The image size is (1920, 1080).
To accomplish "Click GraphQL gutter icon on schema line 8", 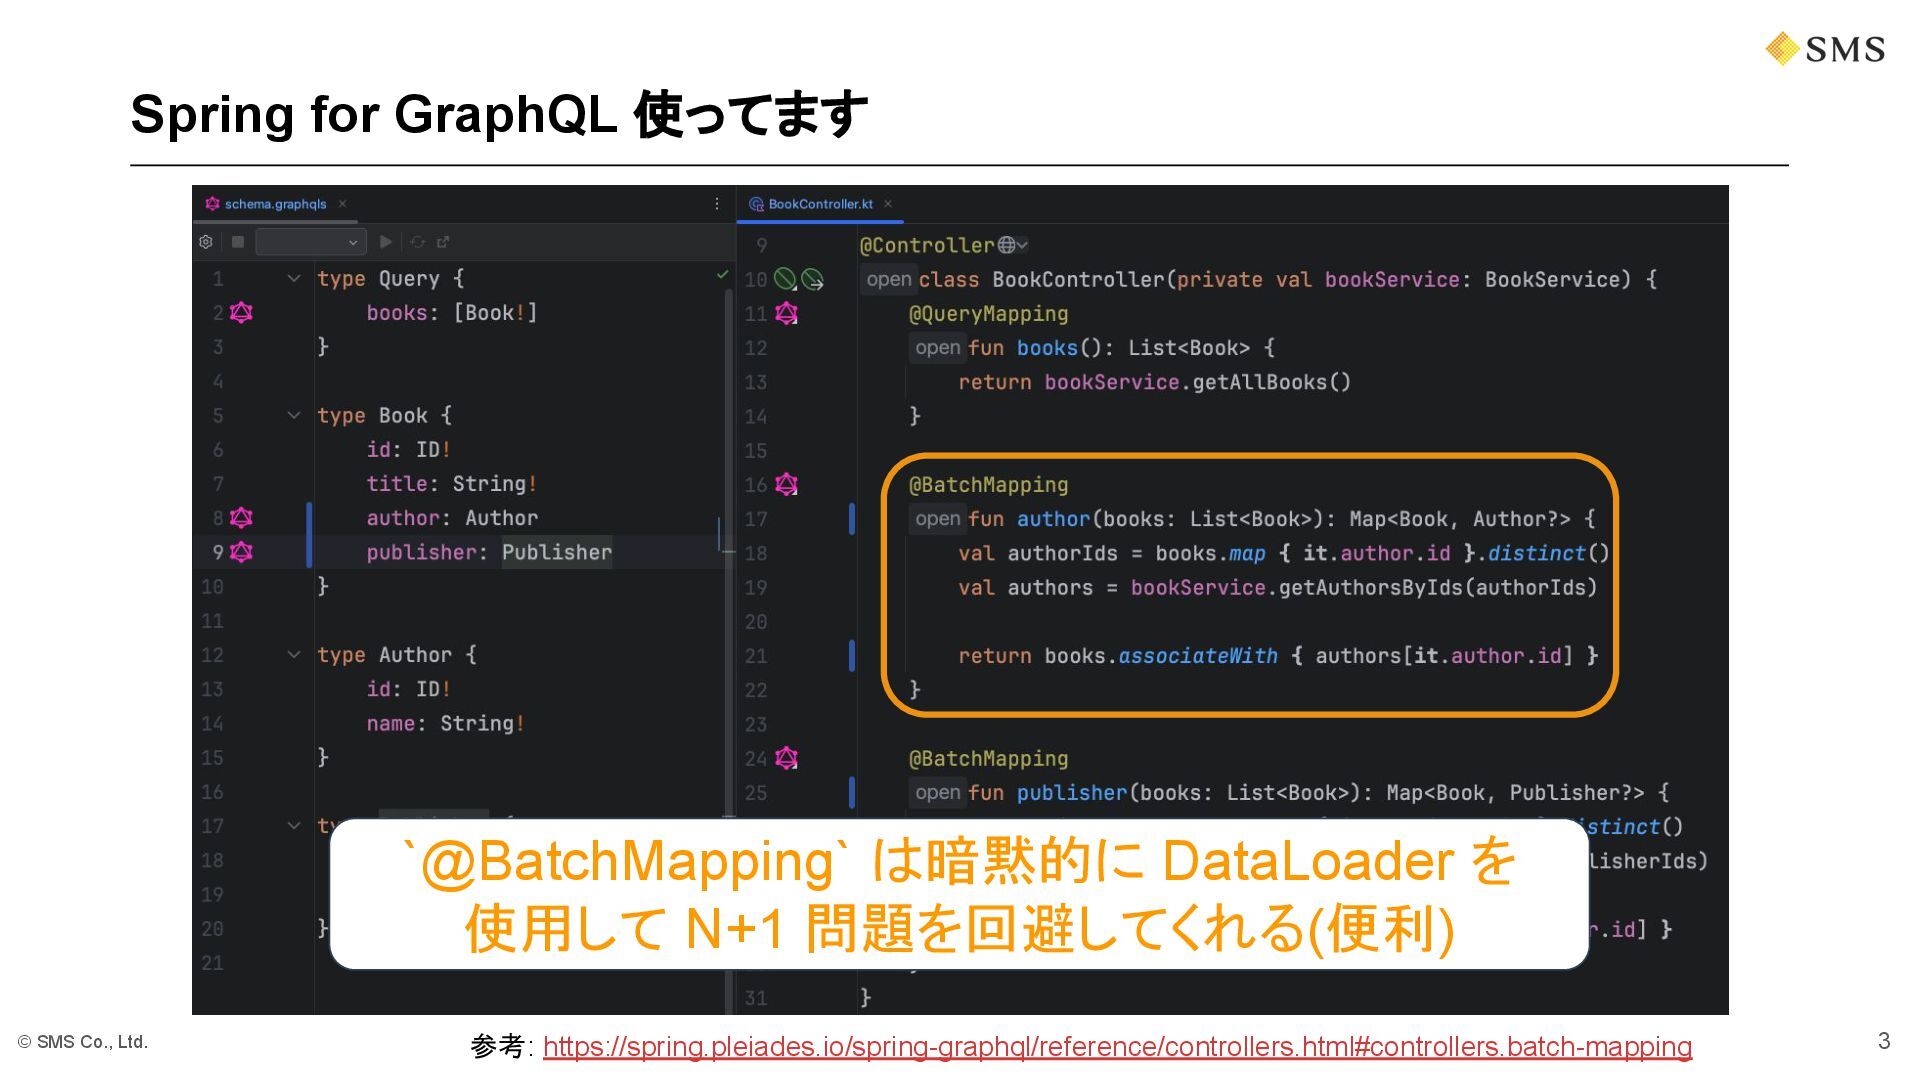I will coord(241,518).
